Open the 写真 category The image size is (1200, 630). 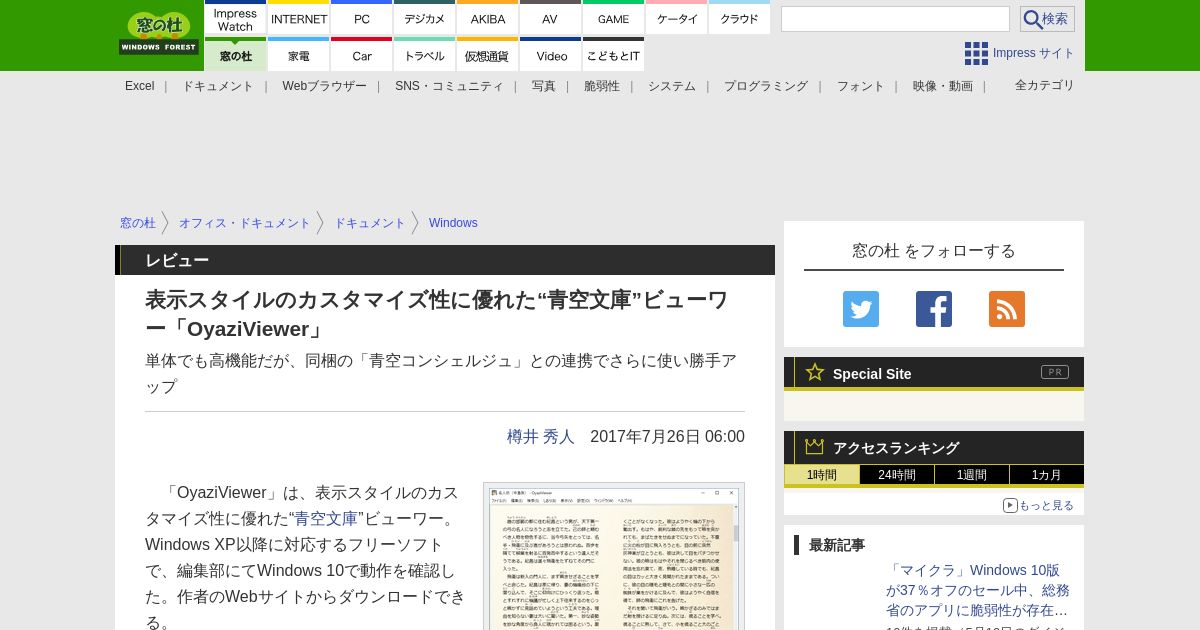(544, 86)
